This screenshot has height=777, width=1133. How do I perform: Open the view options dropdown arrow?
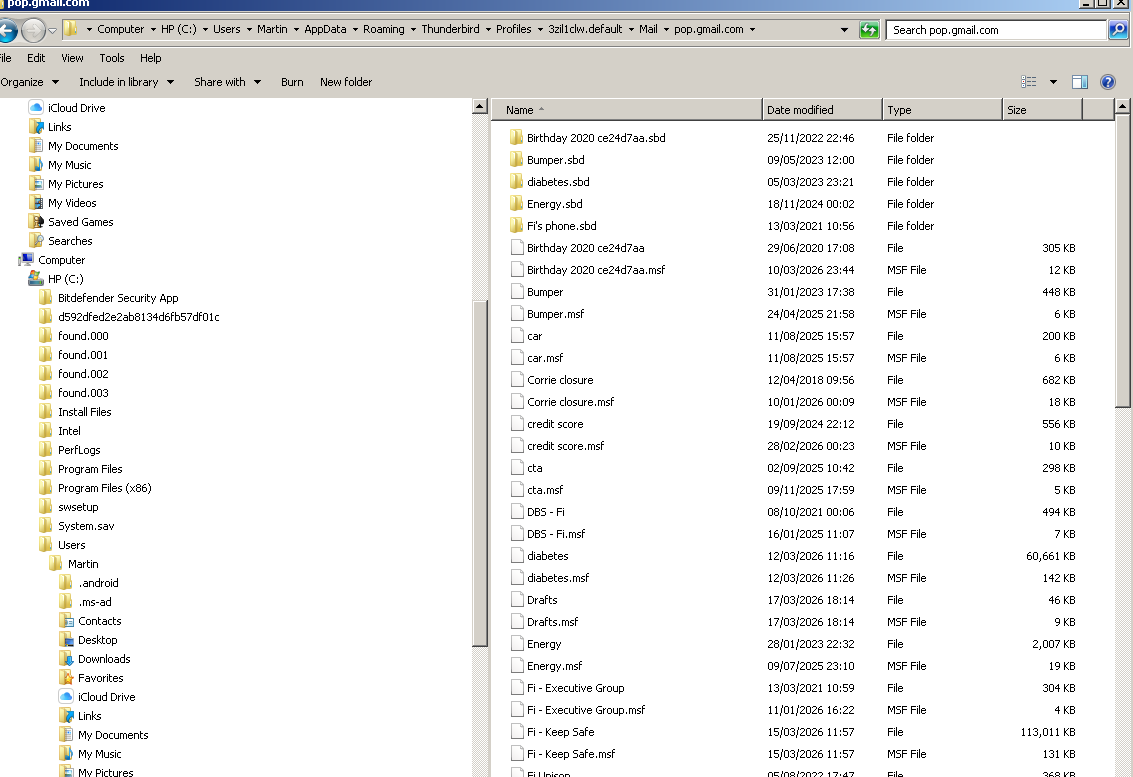[1053, 82]
